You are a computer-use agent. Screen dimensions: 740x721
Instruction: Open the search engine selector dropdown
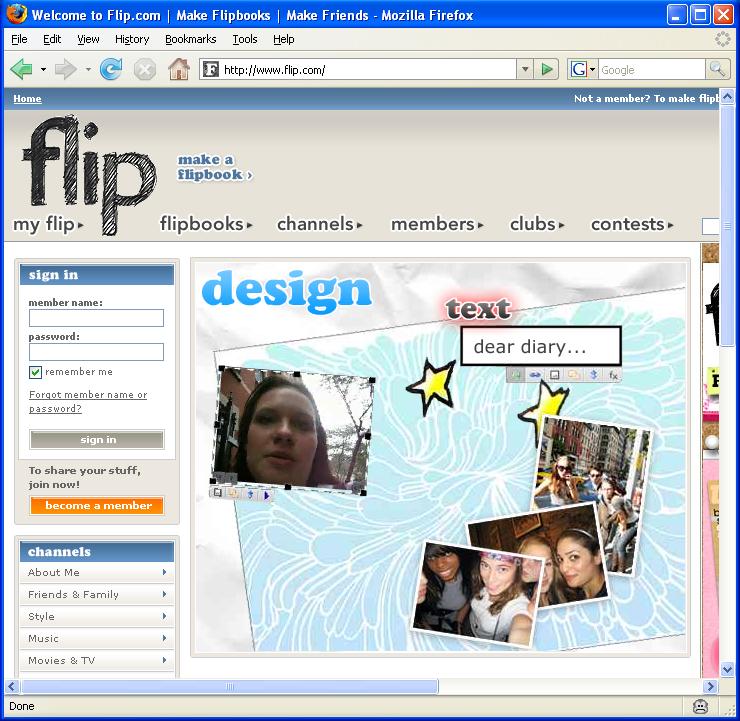(592, 70)
